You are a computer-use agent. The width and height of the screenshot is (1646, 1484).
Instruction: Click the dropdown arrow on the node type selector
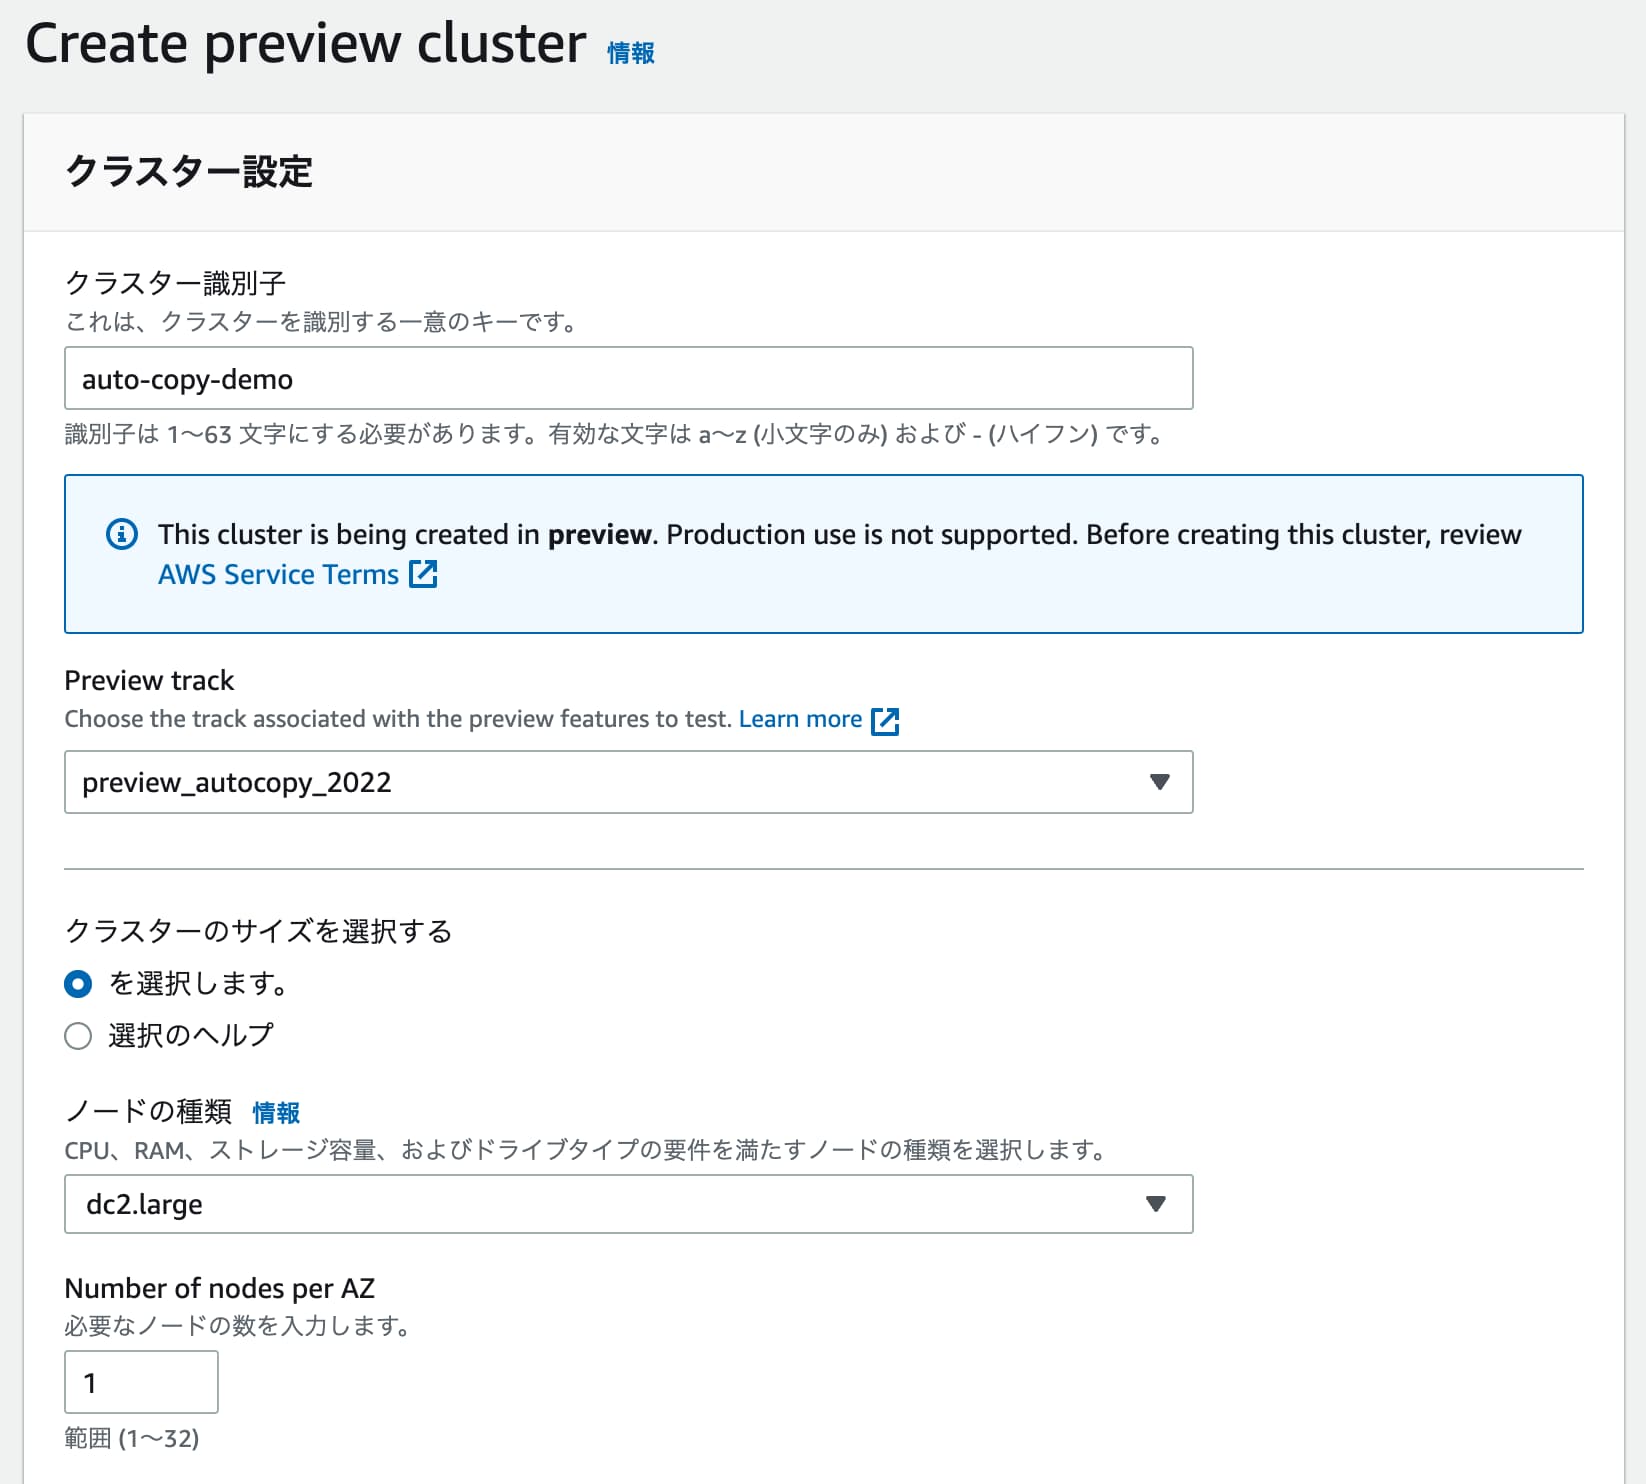(1157, 1204)
